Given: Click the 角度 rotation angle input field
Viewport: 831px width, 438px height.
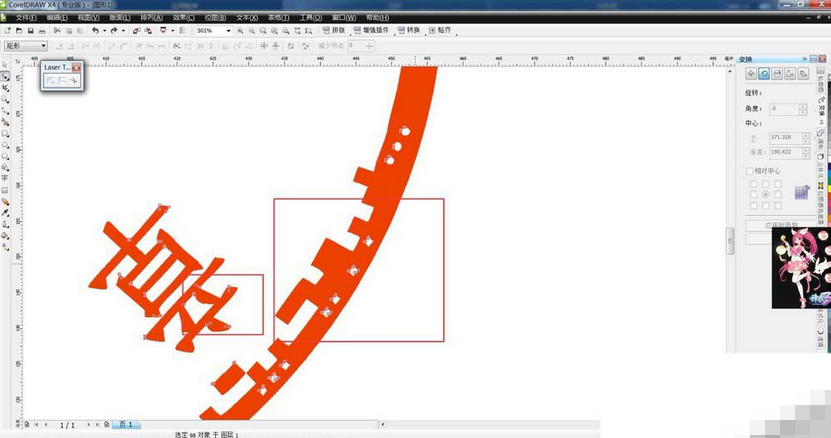Looking at the screenshot, I should point(786,108).
